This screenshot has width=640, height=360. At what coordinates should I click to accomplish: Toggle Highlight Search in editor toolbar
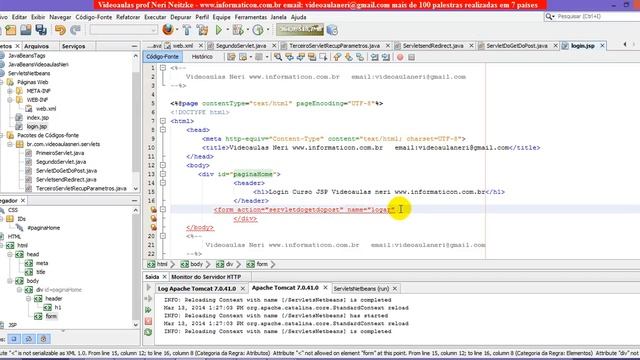312,57
